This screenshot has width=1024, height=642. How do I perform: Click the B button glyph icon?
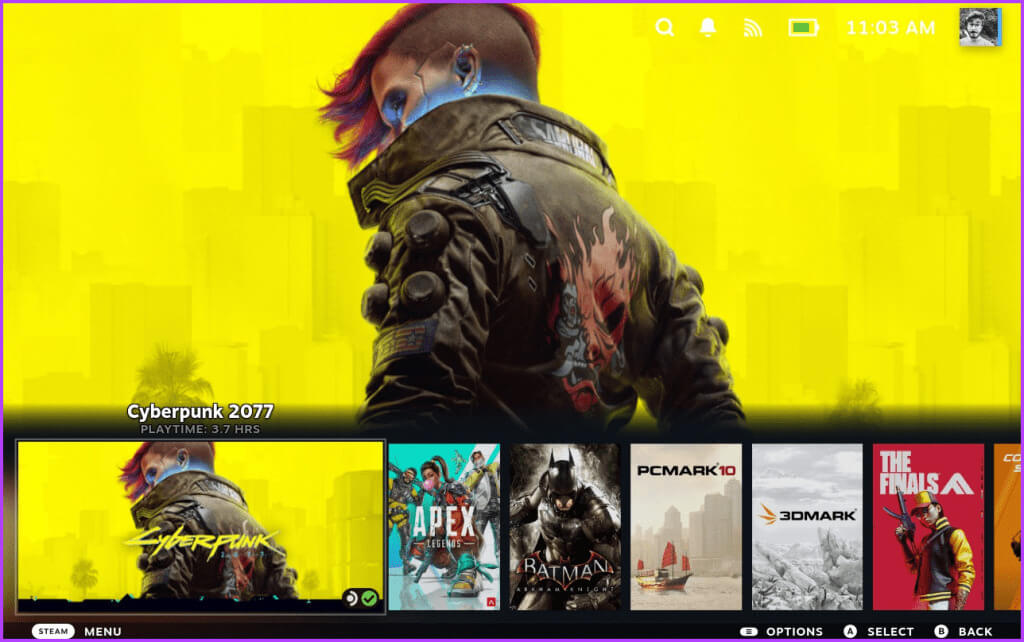pos(941,632)
